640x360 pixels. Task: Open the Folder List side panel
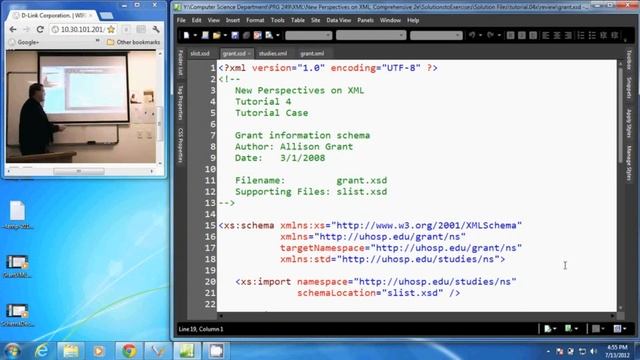[180, 63]
